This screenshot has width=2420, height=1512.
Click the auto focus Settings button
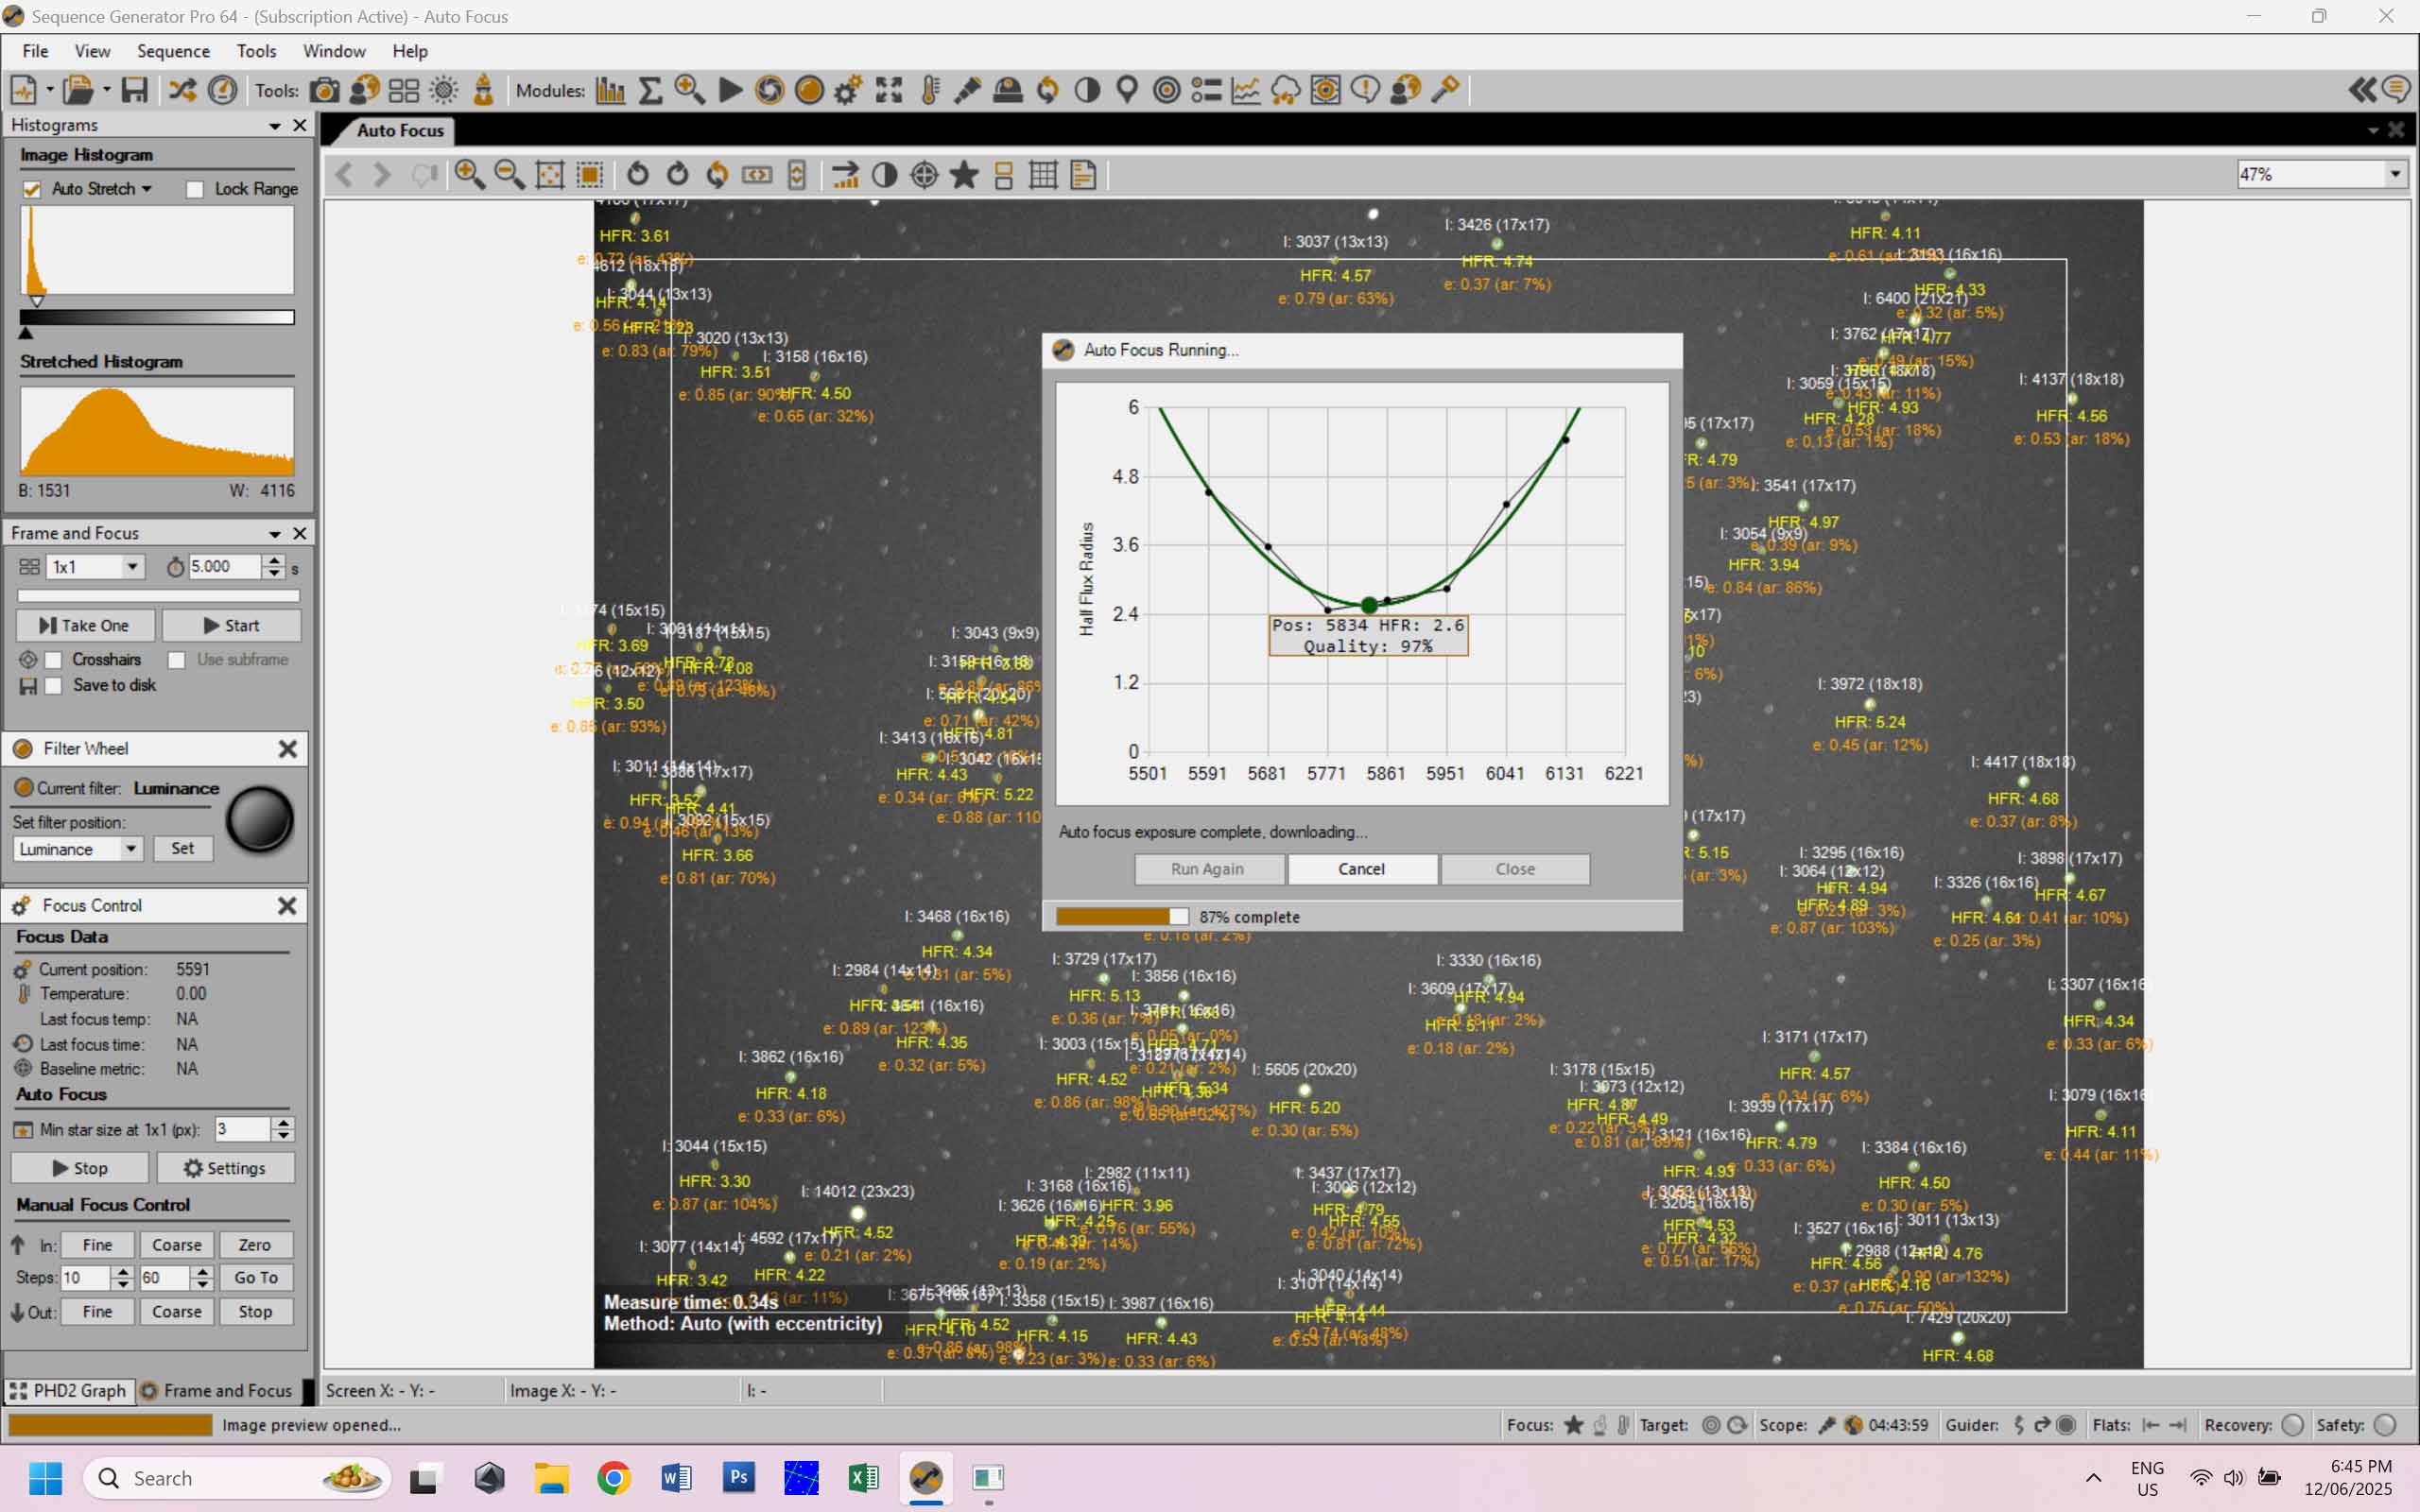[225, 1167]
